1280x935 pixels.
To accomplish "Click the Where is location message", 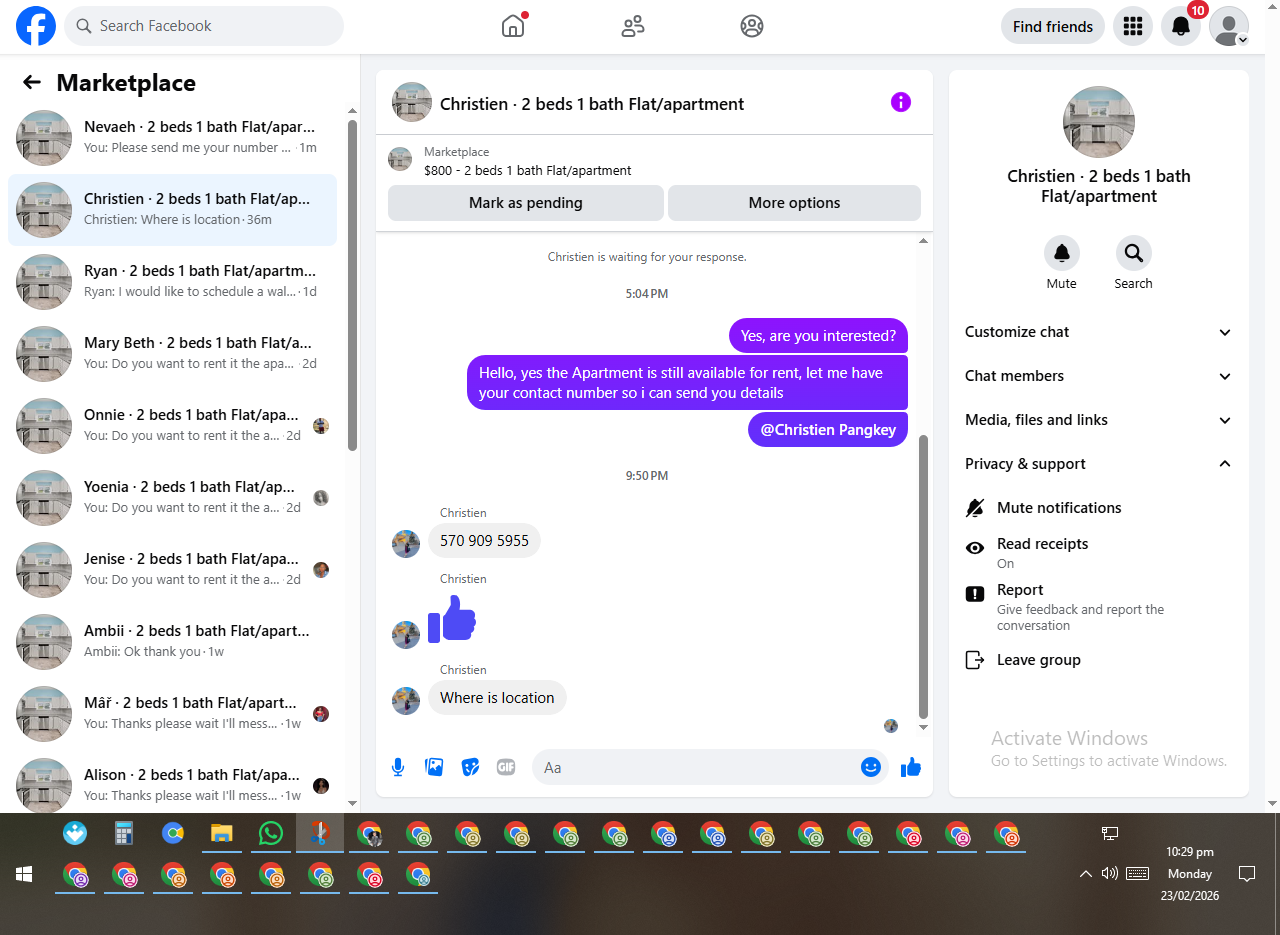I will pos(497,698).
